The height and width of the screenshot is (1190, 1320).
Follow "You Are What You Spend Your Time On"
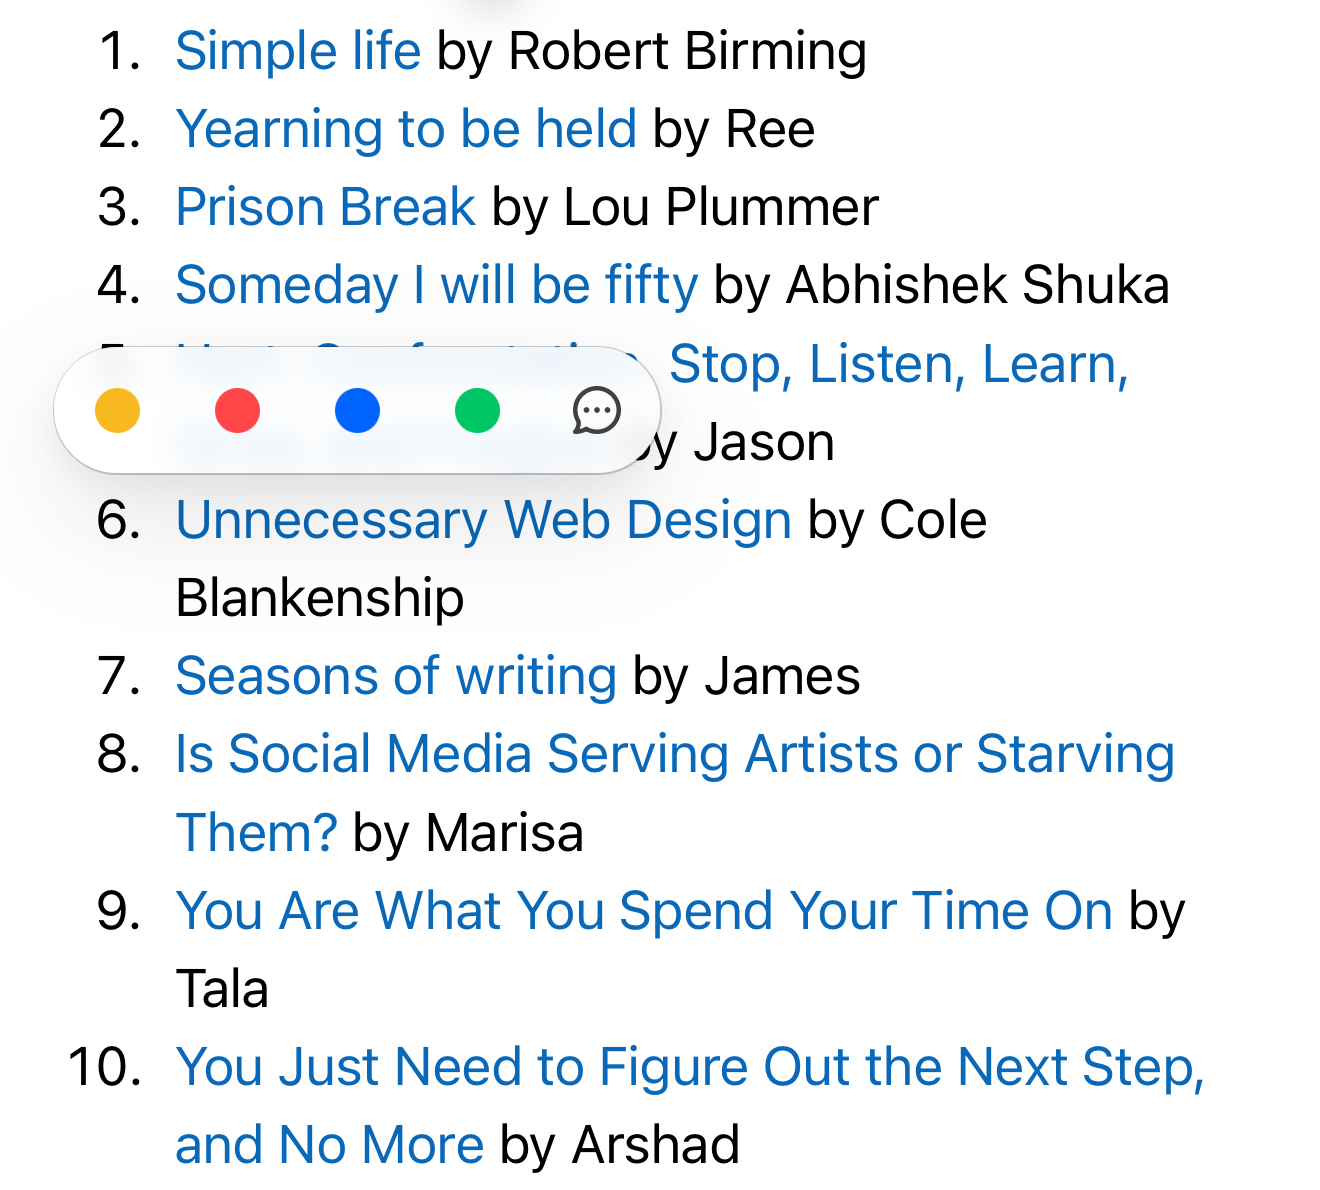(643, 911)
